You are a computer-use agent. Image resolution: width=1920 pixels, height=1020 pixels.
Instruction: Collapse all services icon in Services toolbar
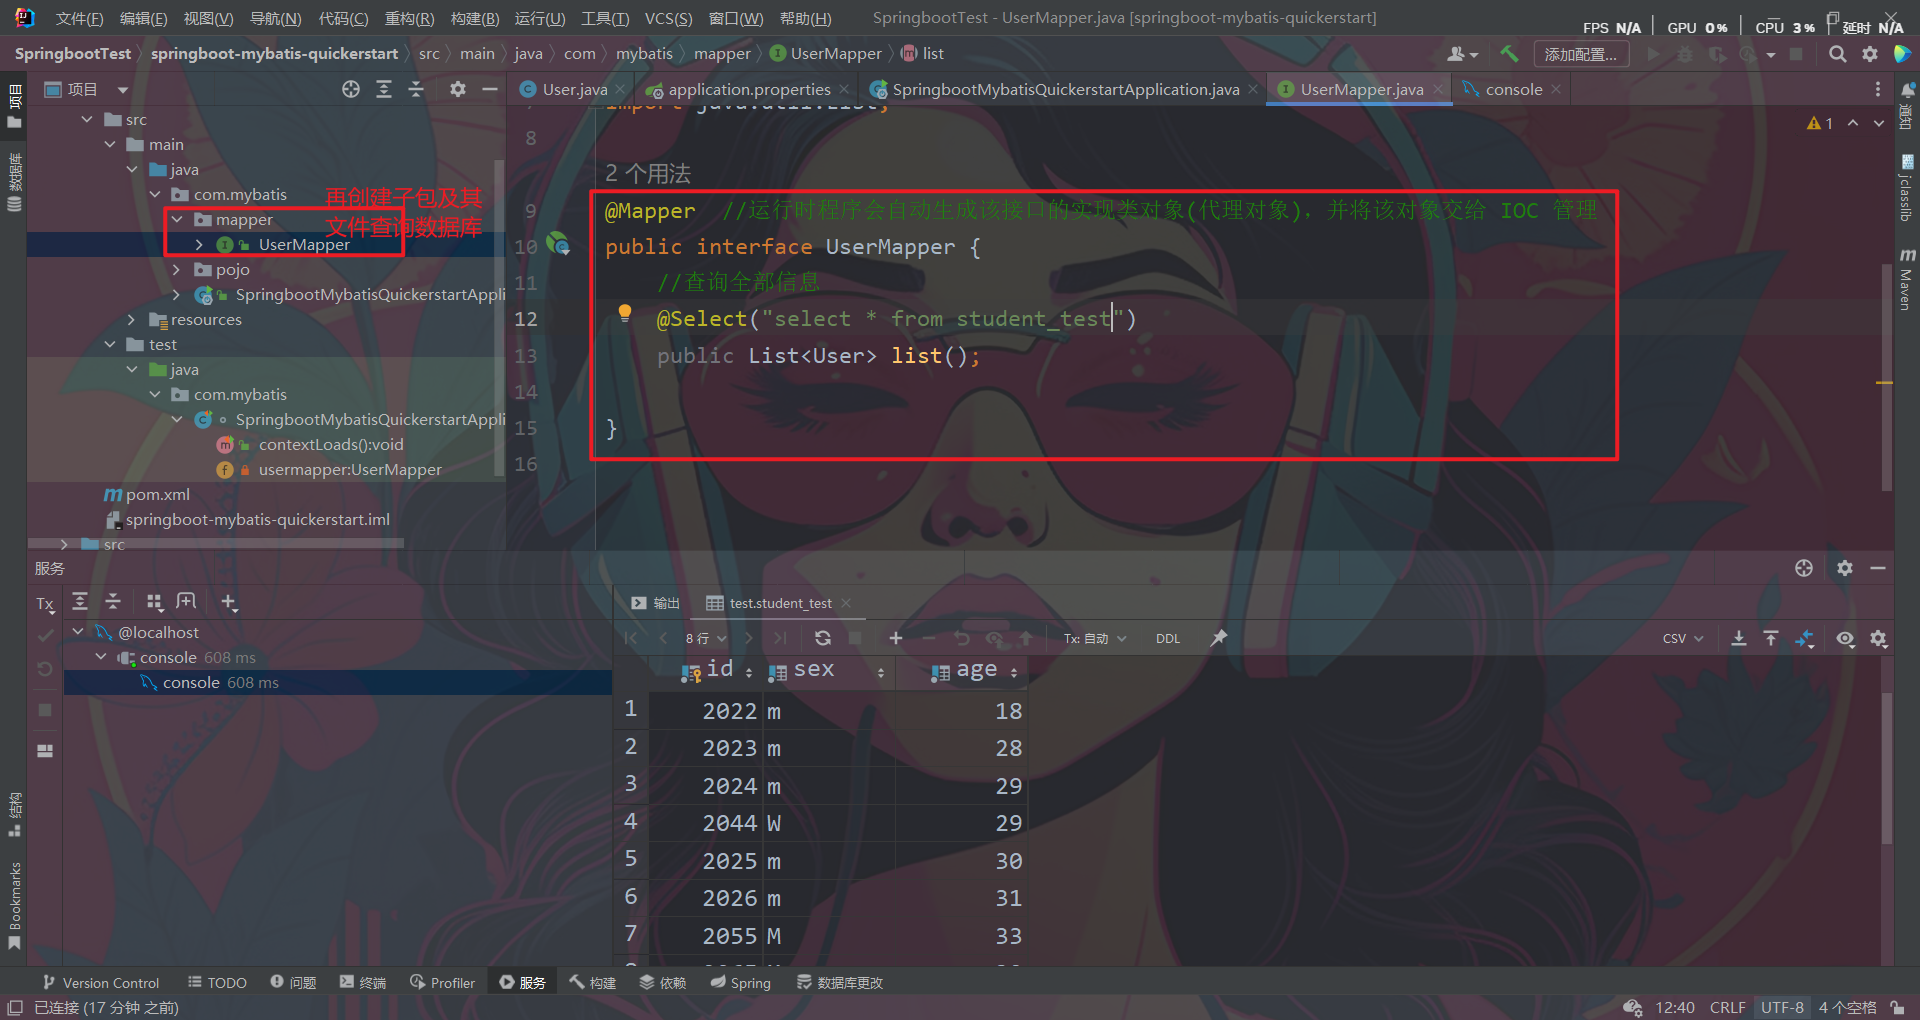click(x=113, y=601)
